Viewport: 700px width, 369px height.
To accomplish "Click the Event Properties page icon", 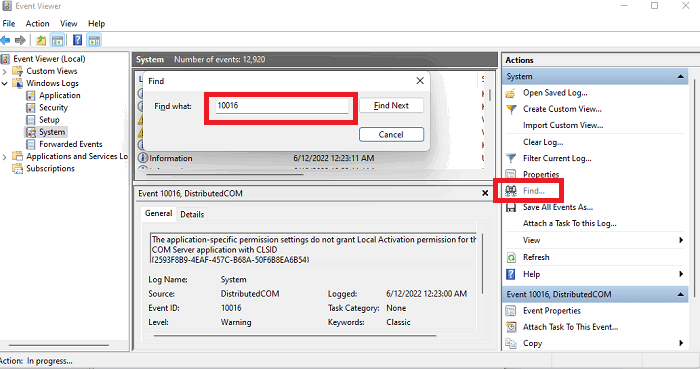I will tap(511, 311).
